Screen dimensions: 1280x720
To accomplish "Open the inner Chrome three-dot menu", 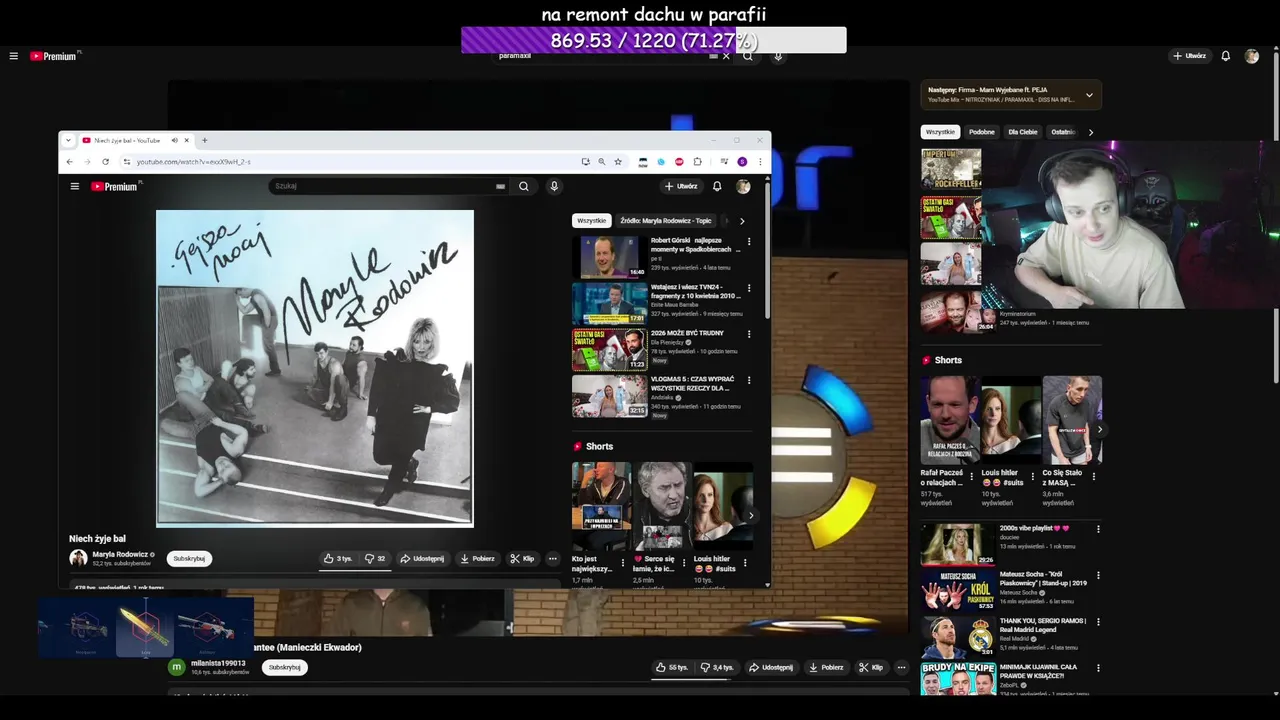I will (760, 162).
